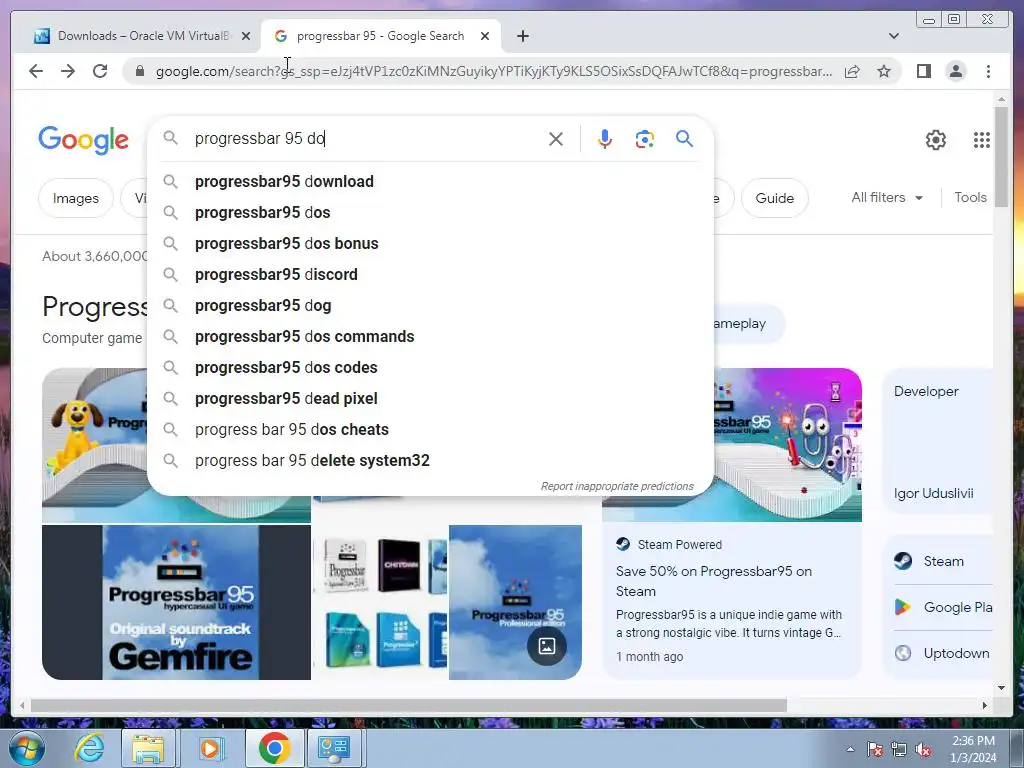The height and width of the screenshot is (768, 1024).
Task: Open Gemfire soundtrack image thumbnail
Action: coord(176,602)
